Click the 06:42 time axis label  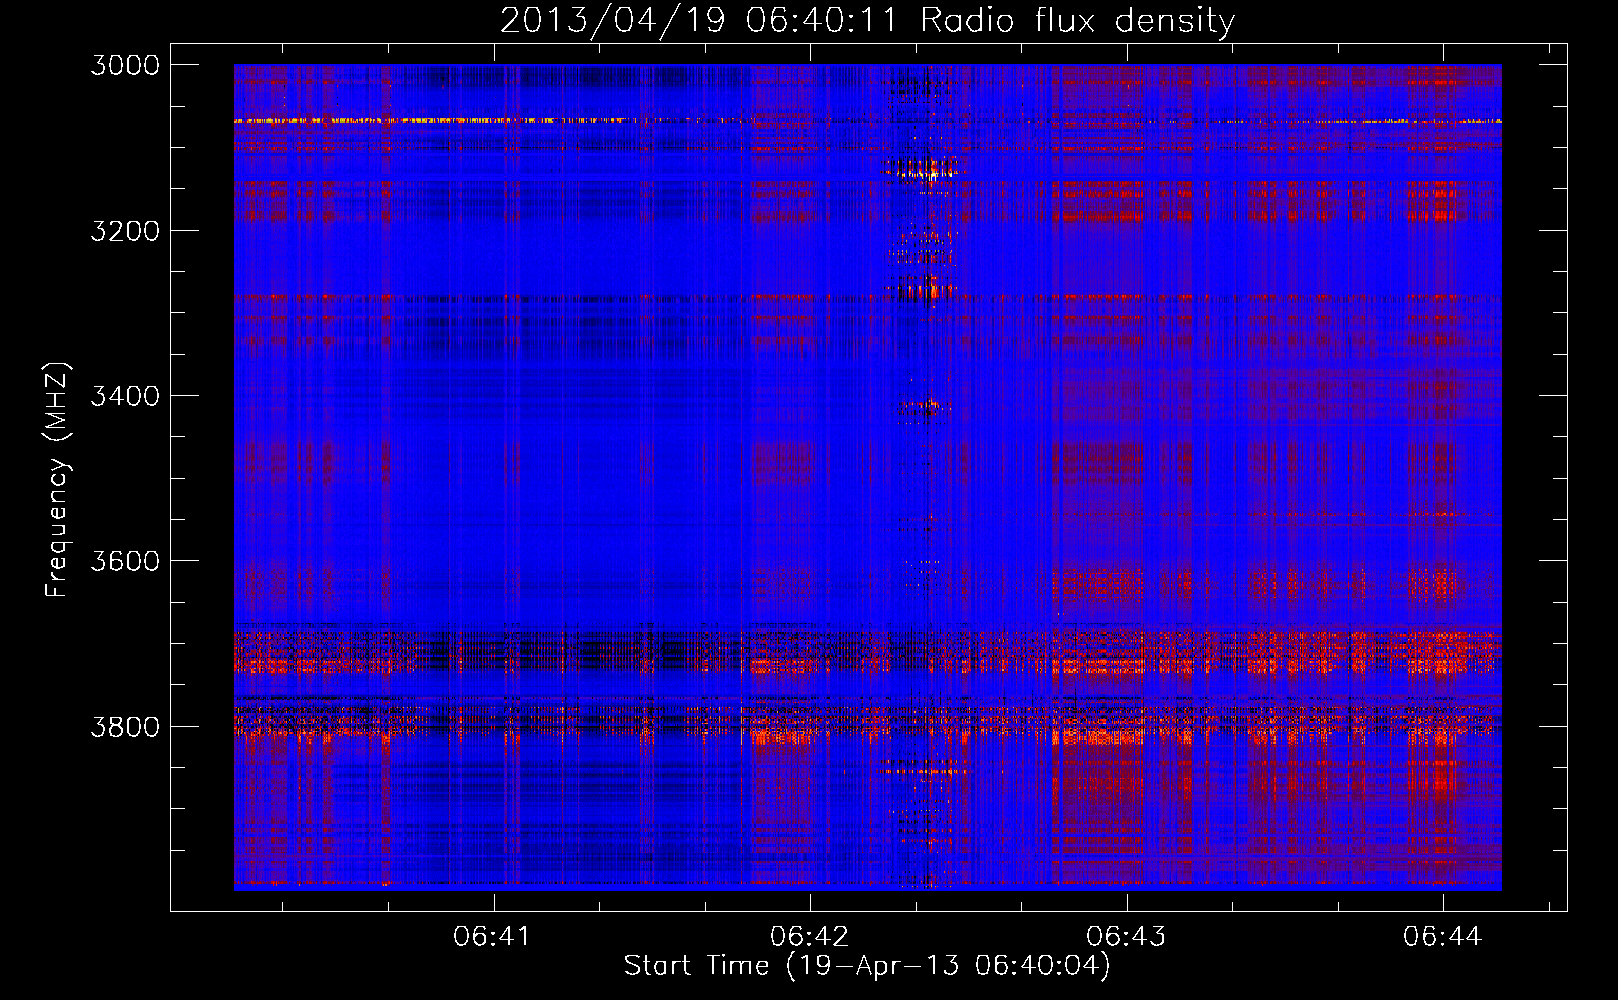[809, 937]
